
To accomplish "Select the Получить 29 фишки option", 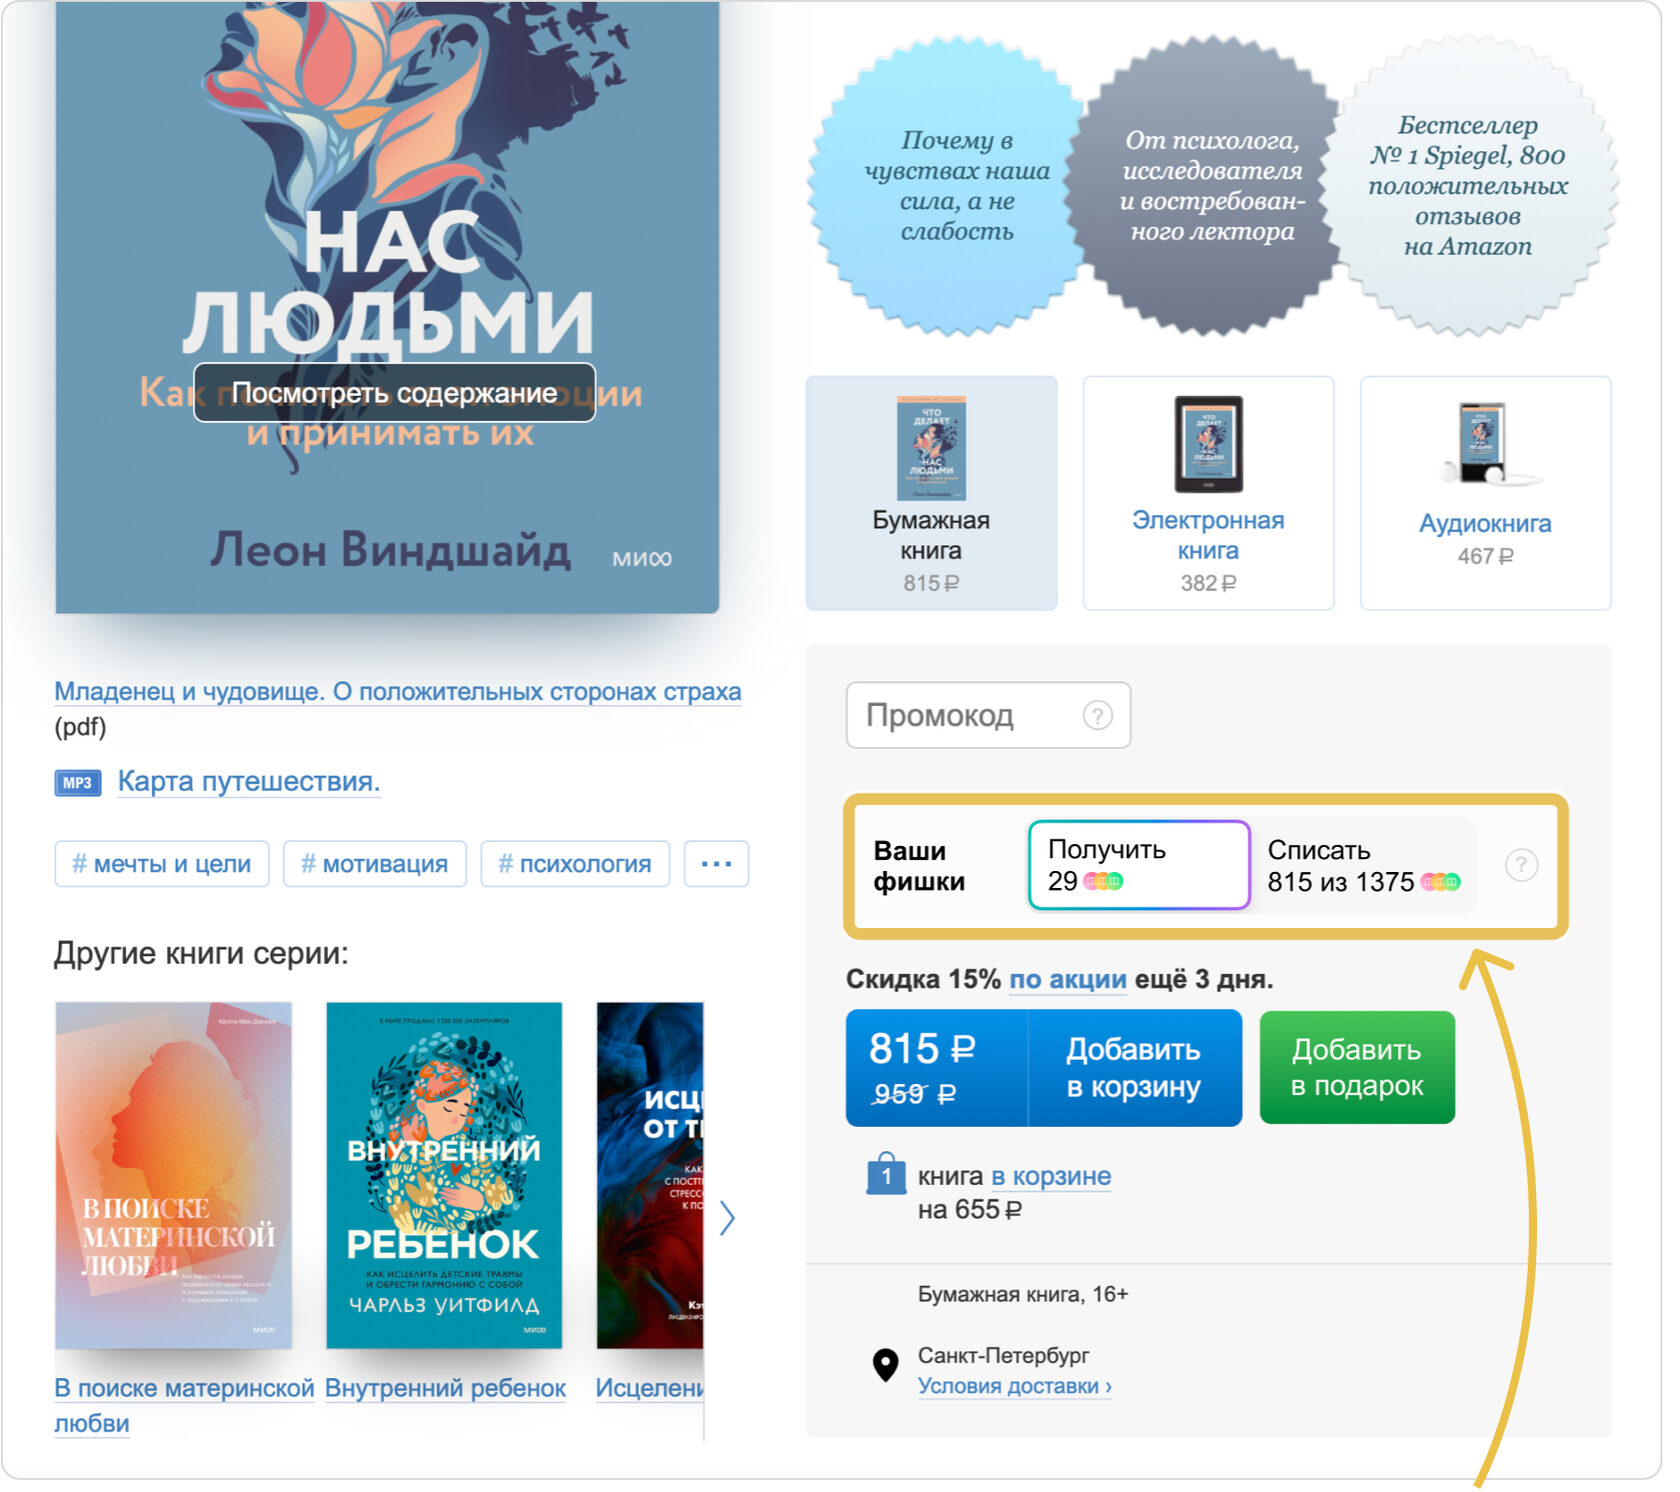I will (x=1139, y=865).
